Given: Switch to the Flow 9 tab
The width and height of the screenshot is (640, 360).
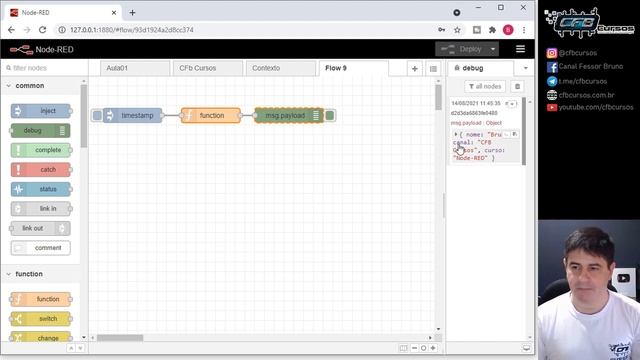Looking at the screenshot, I should [x=354, y=68].
